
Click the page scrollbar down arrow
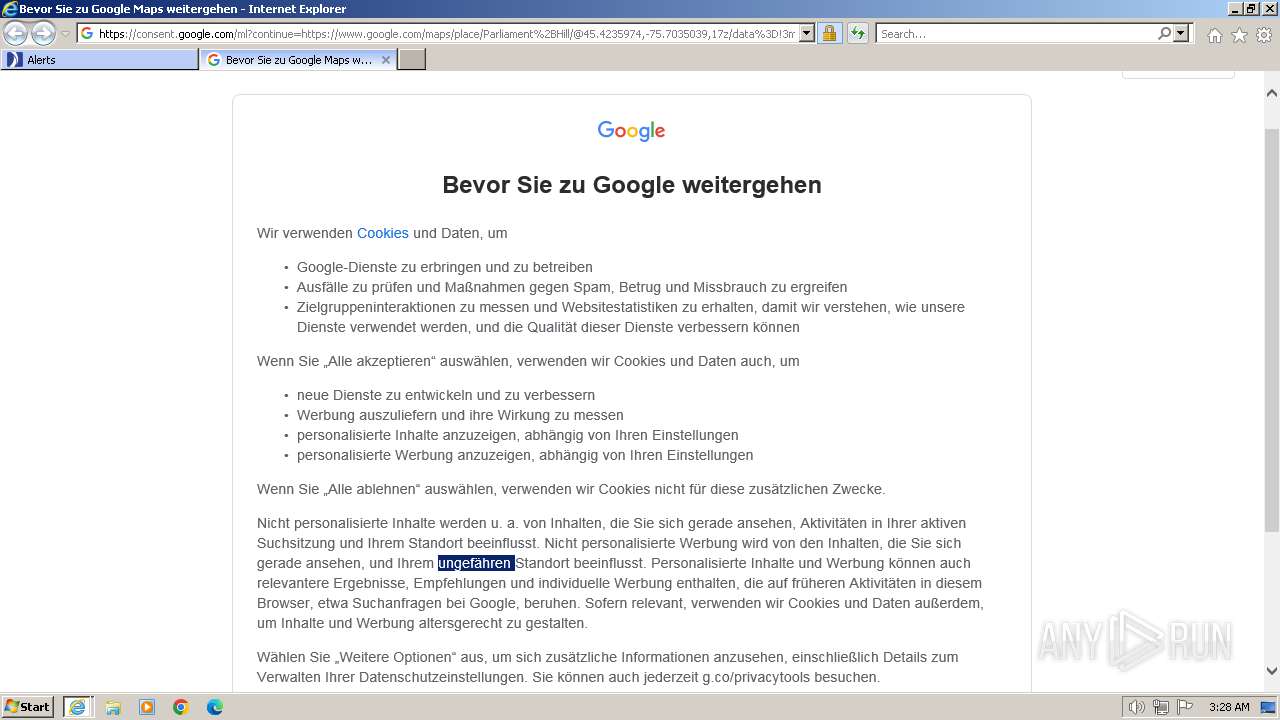coord(1272,671)
